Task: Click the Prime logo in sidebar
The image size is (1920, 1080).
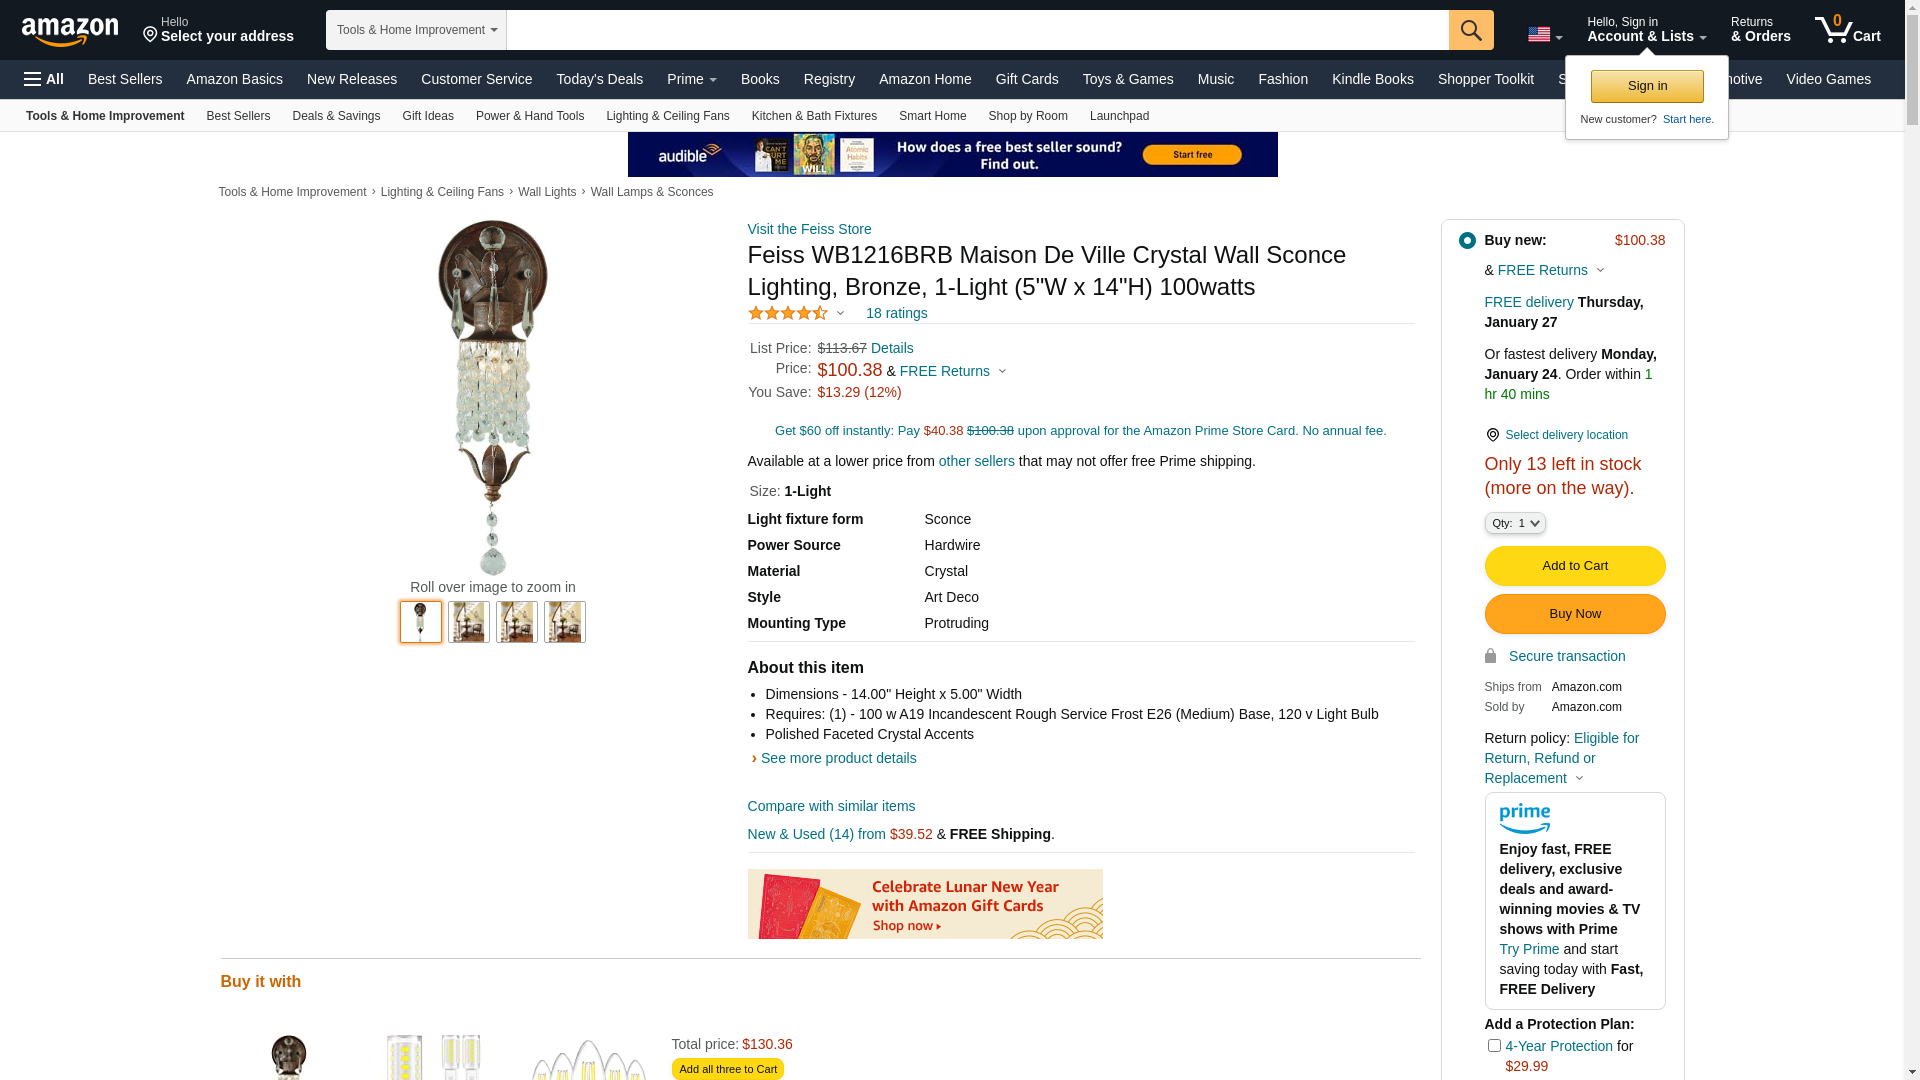Action: click(1525, 818)
